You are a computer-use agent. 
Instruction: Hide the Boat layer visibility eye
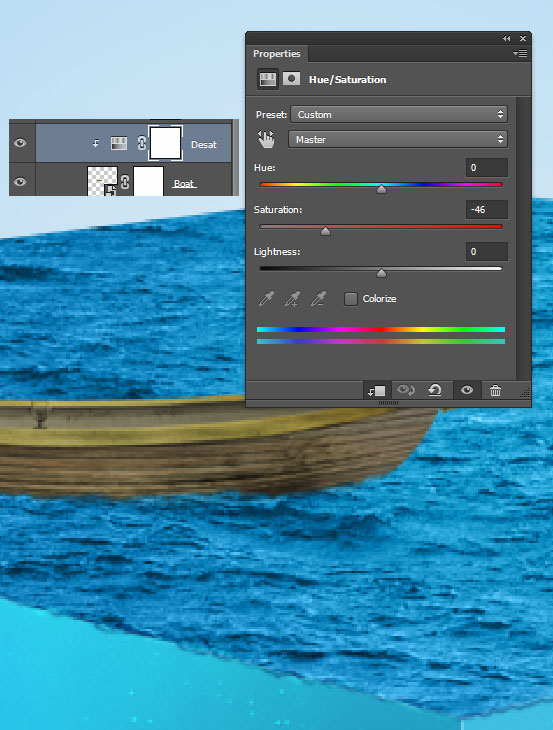pos(20,182)
